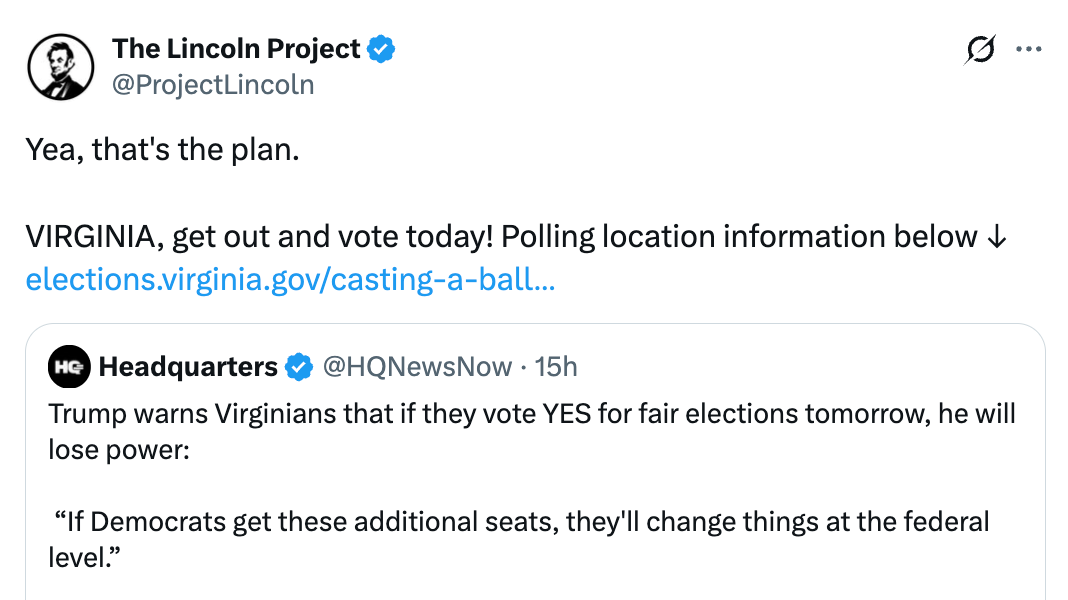Click verified badge beside The Lincoln Project

pyautogui.click(x=382, y=48)
